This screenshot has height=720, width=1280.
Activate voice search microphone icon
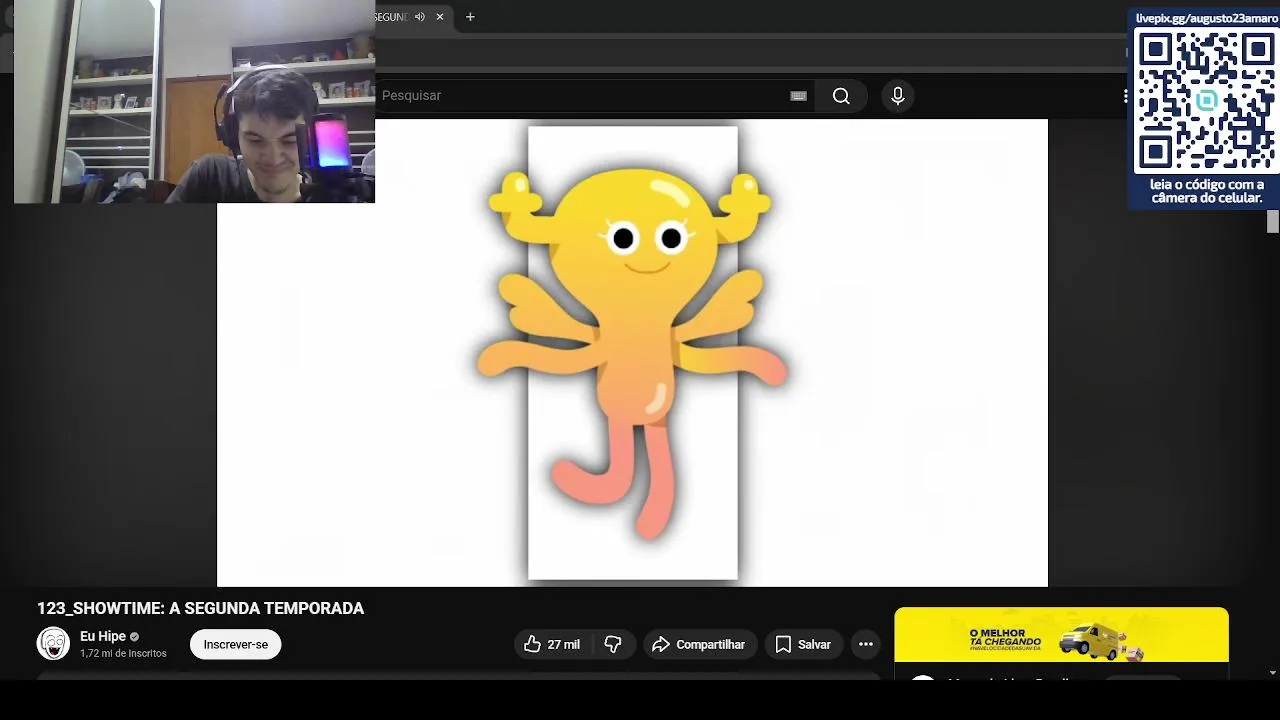(x=897, y=96)
